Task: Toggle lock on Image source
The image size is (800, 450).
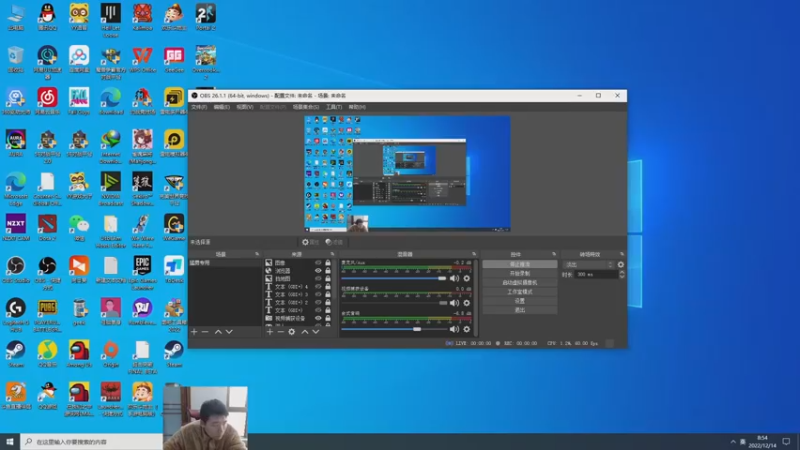Action: (328, 263)
